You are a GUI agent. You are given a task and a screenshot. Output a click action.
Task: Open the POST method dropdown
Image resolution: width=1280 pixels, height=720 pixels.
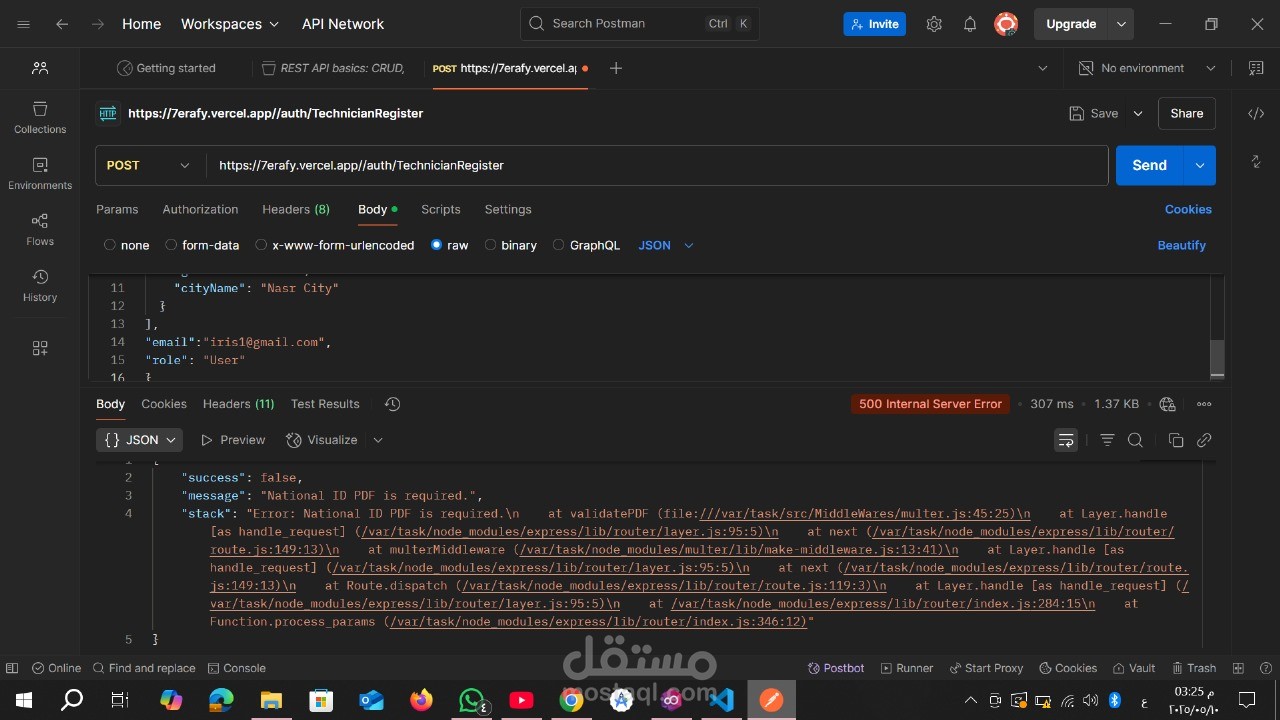(x=148, y=165)
